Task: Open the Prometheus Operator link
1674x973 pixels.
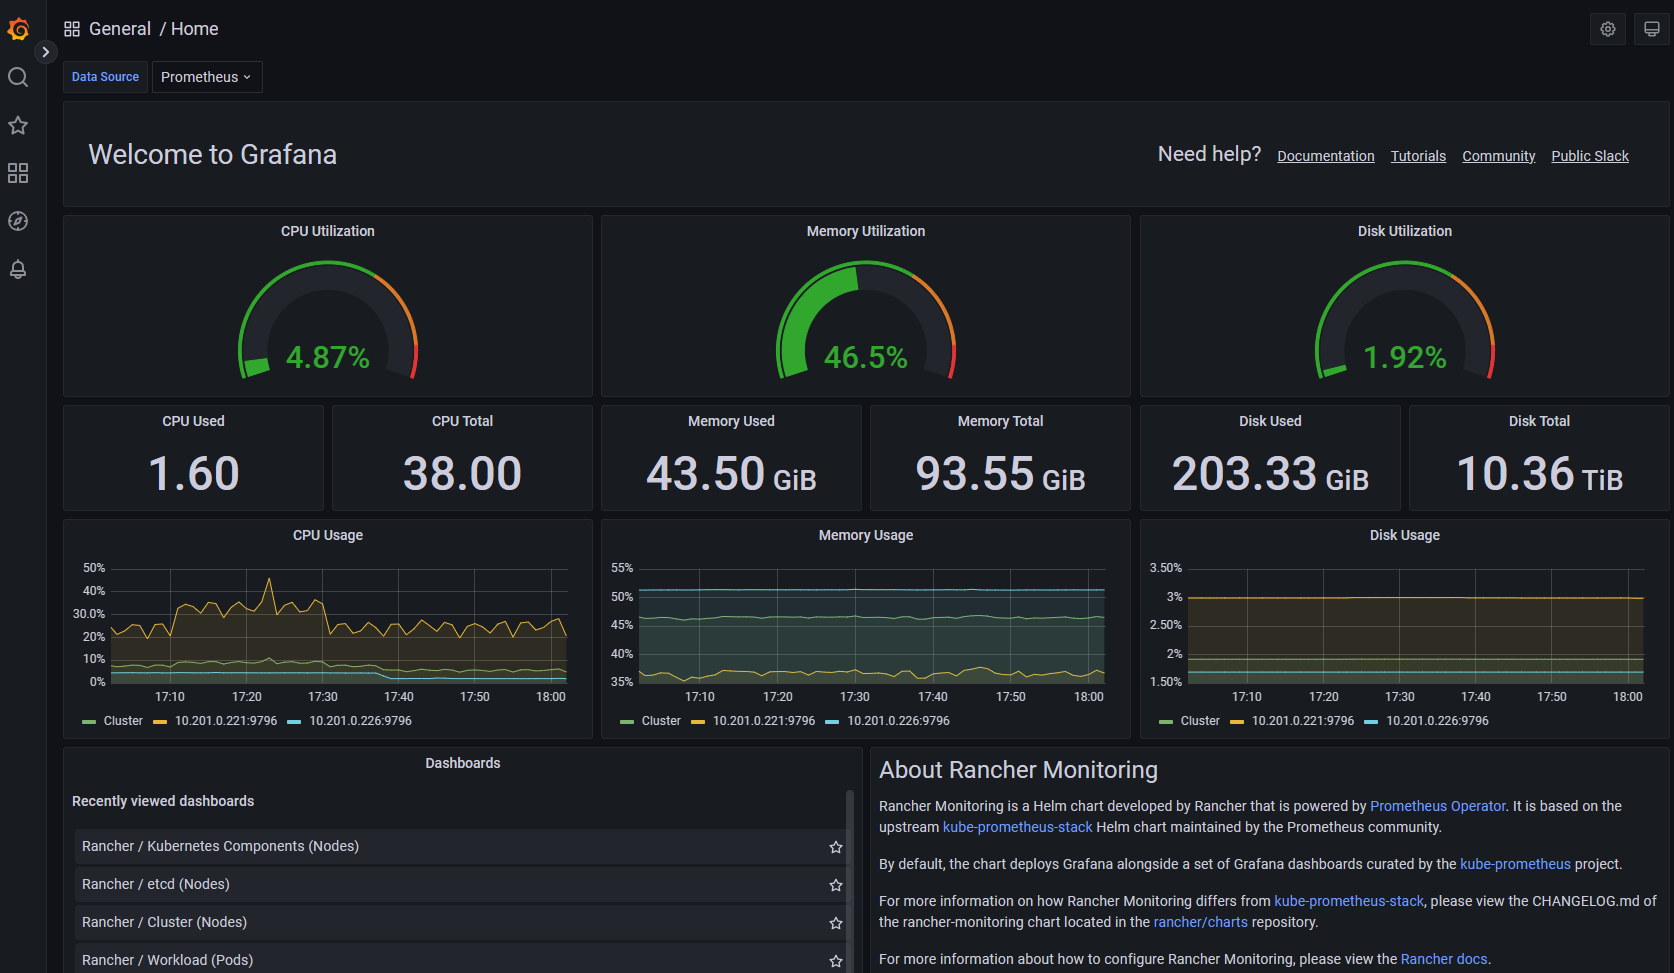Action: click(1437, 806)
